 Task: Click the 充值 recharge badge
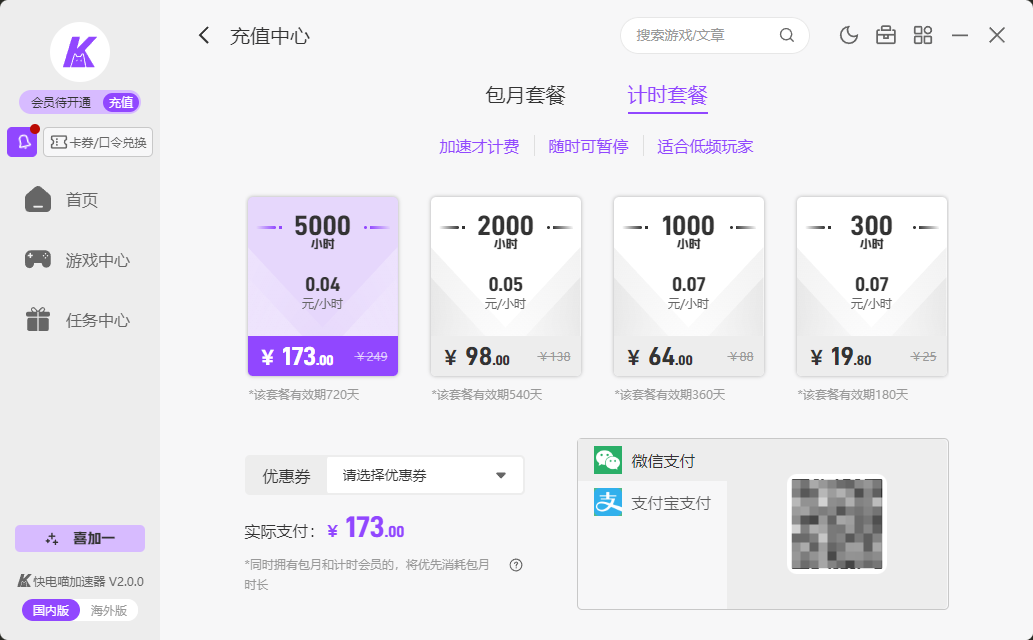pos(121,102)
